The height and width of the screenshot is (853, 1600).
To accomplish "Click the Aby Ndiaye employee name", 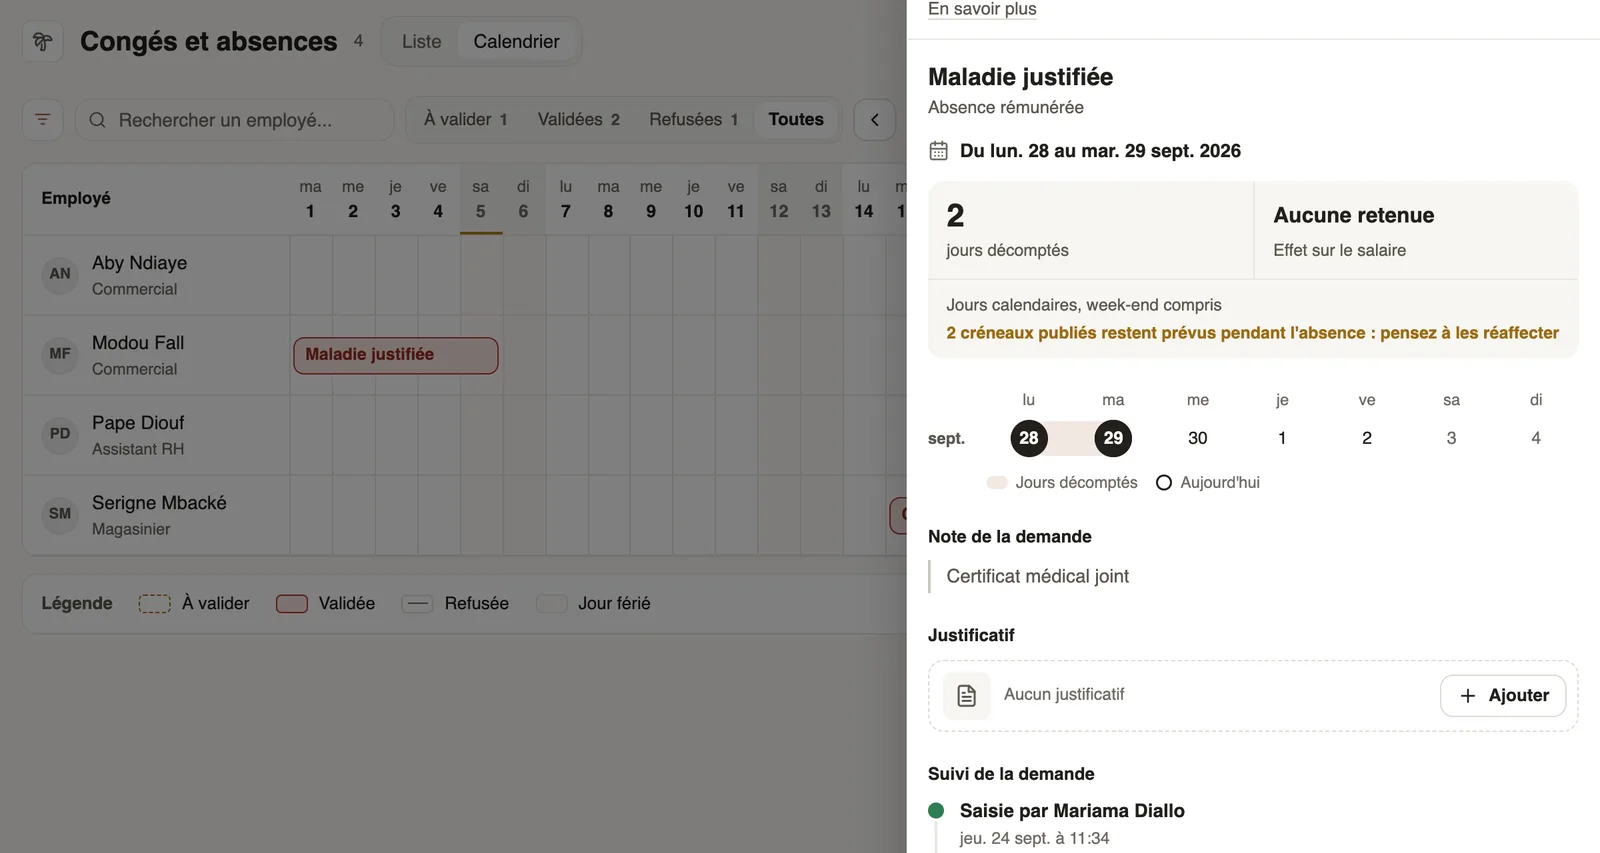I will point(140,263).
